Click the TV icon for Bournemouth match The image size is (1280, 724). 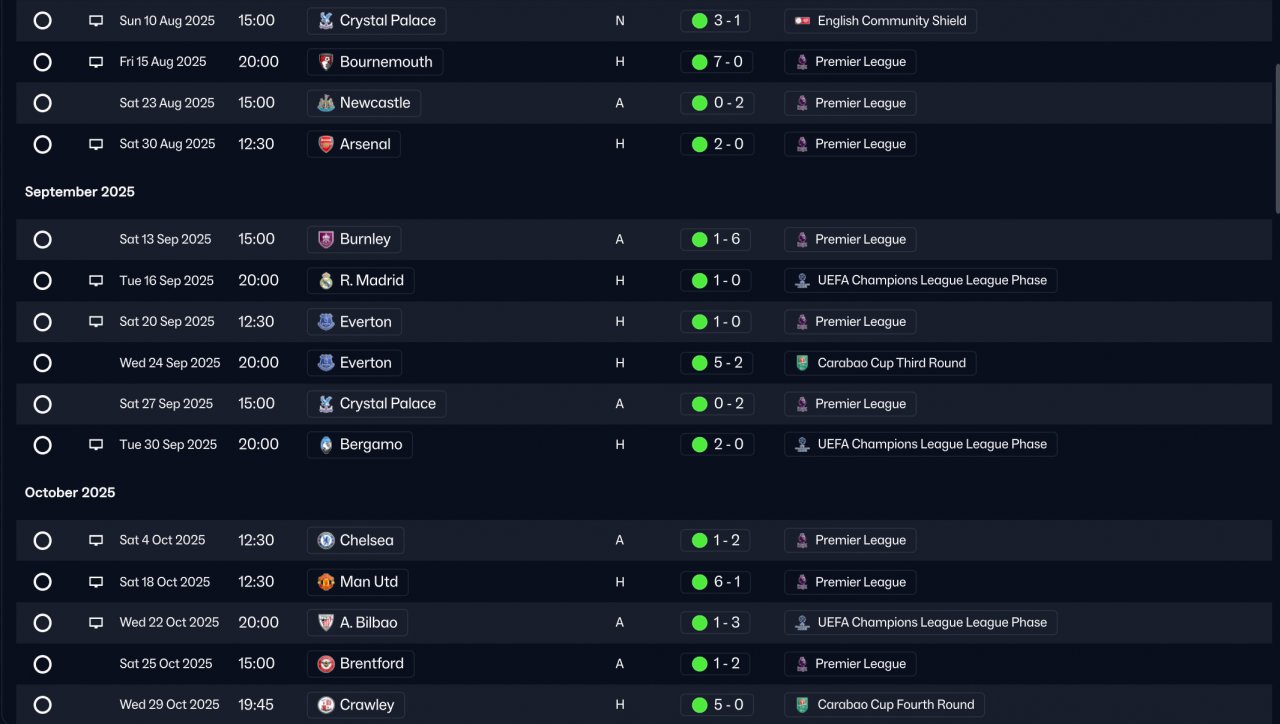pyautogui.click(x=96, y=62)
